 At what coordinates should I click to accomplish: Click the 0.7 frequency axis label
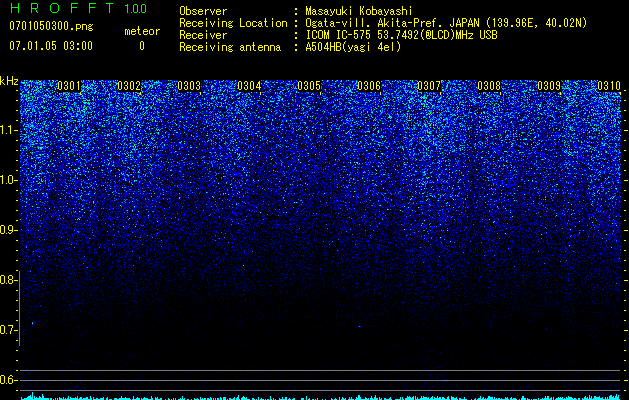pyautogui.click(x=8, y=330)
